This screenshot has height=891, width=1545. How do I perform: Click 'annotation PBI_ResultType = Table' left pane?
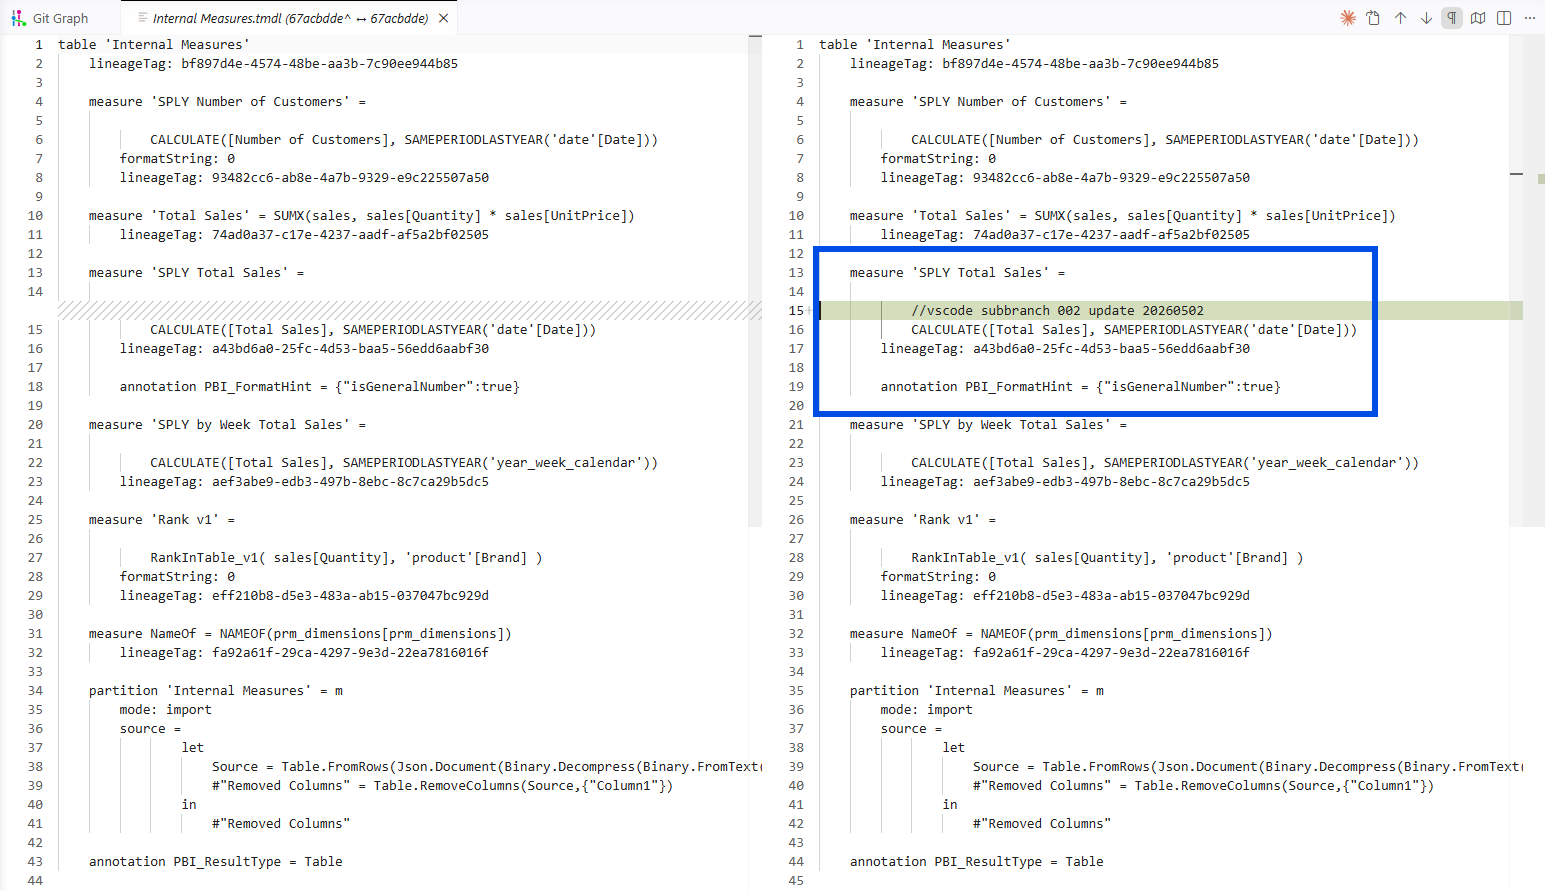[215, 862]
